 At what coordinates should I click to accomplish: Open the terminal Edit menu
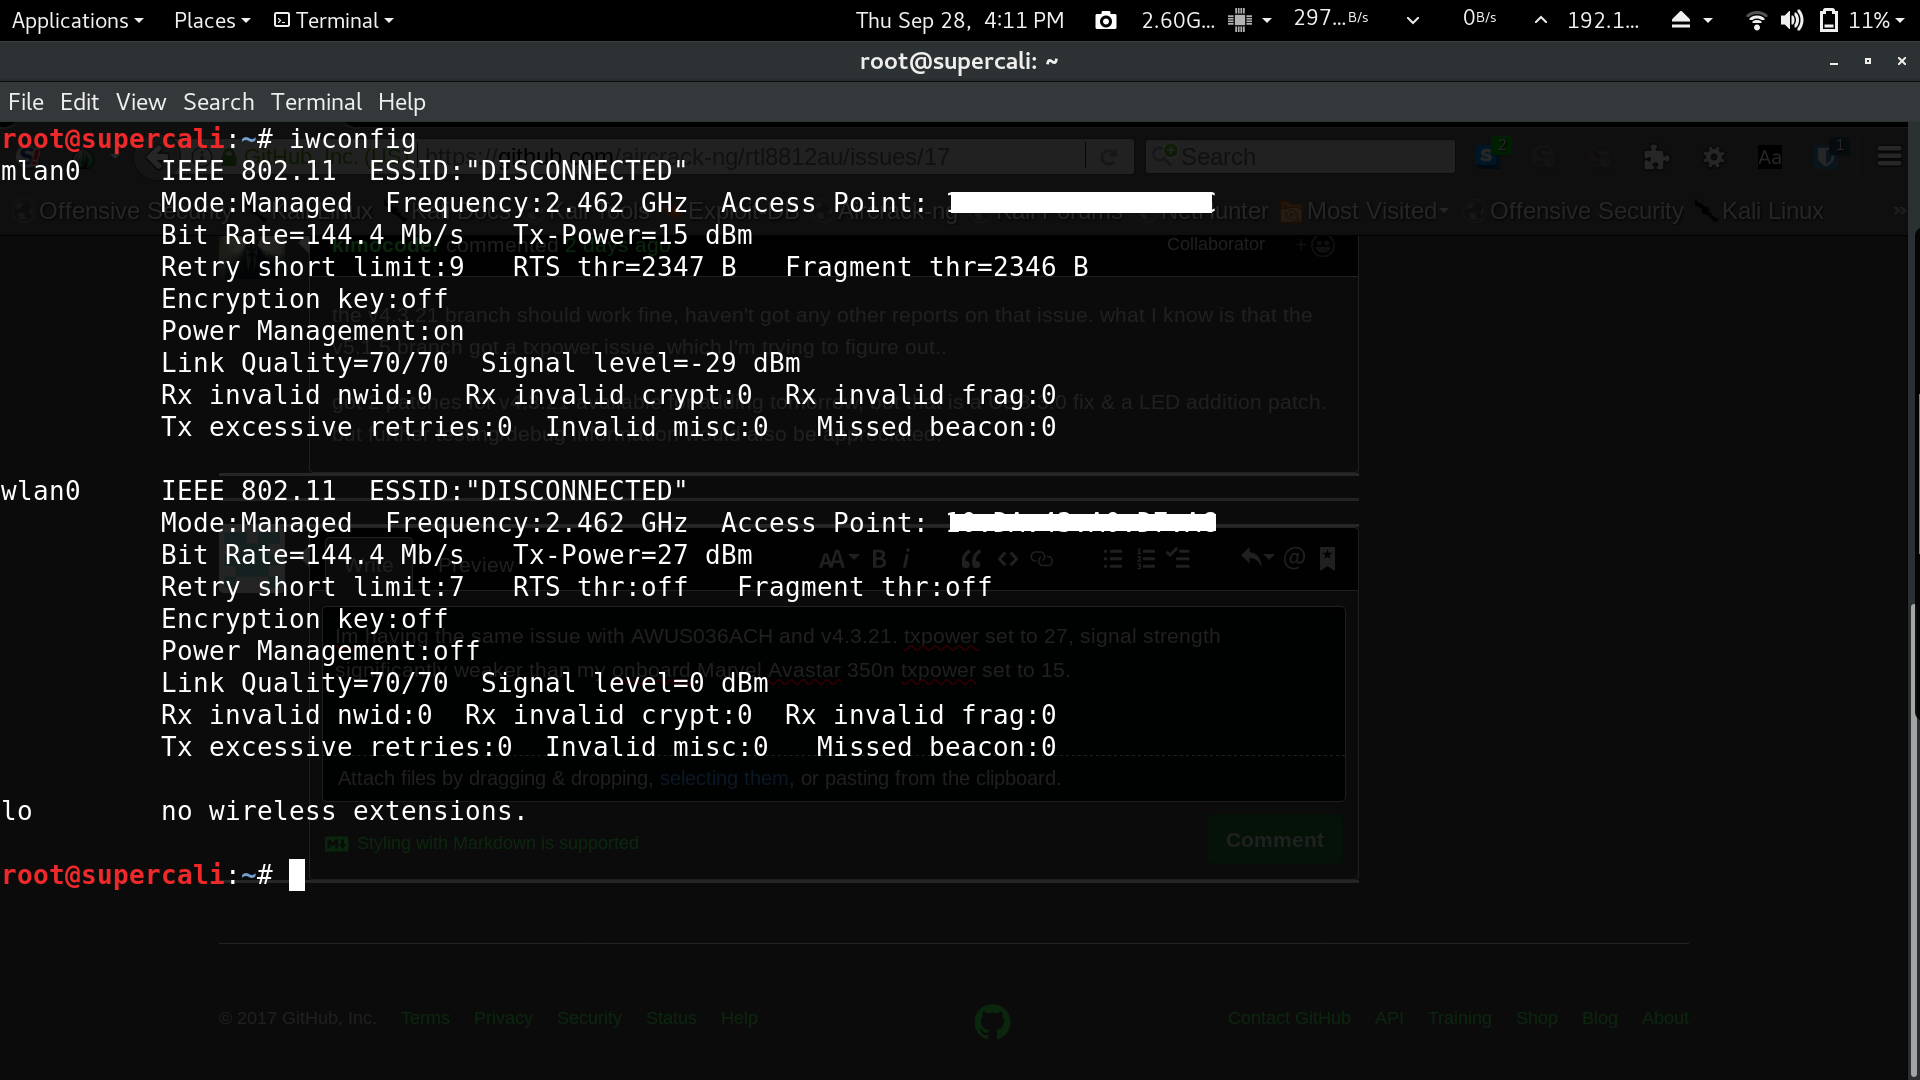coord(79,102)
